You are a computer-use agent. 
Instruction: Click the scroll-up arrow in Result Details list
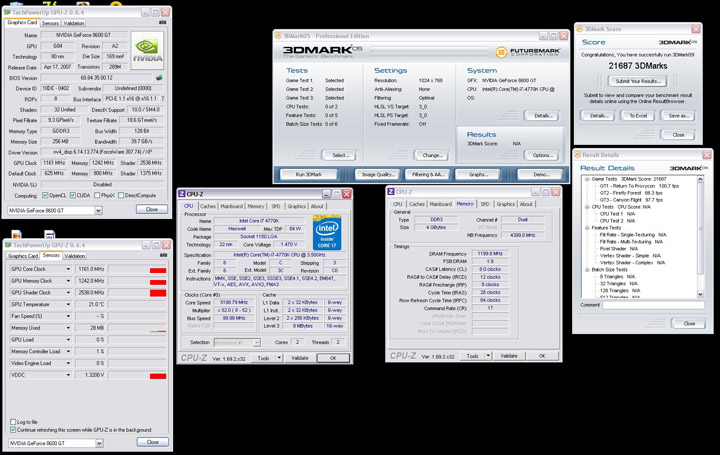(700, 179)
